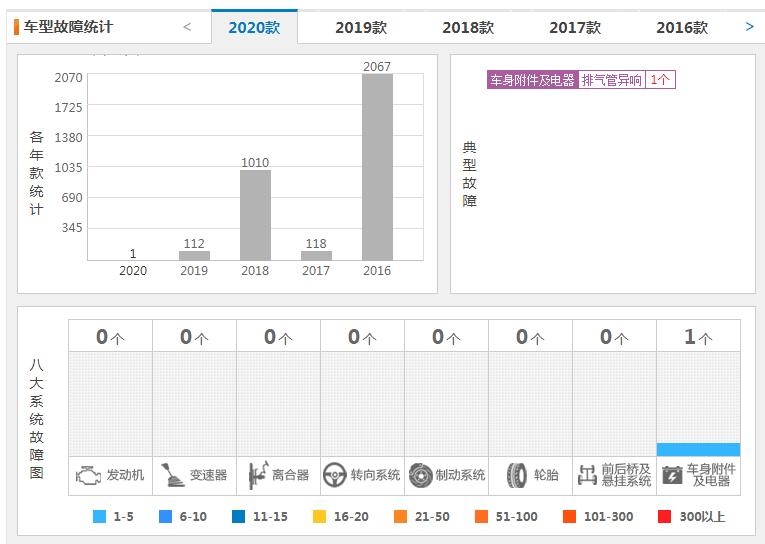The image size is (765, 544).
Task: Select the gearbox (变速器) icon
Action: [x=173, y=475]
